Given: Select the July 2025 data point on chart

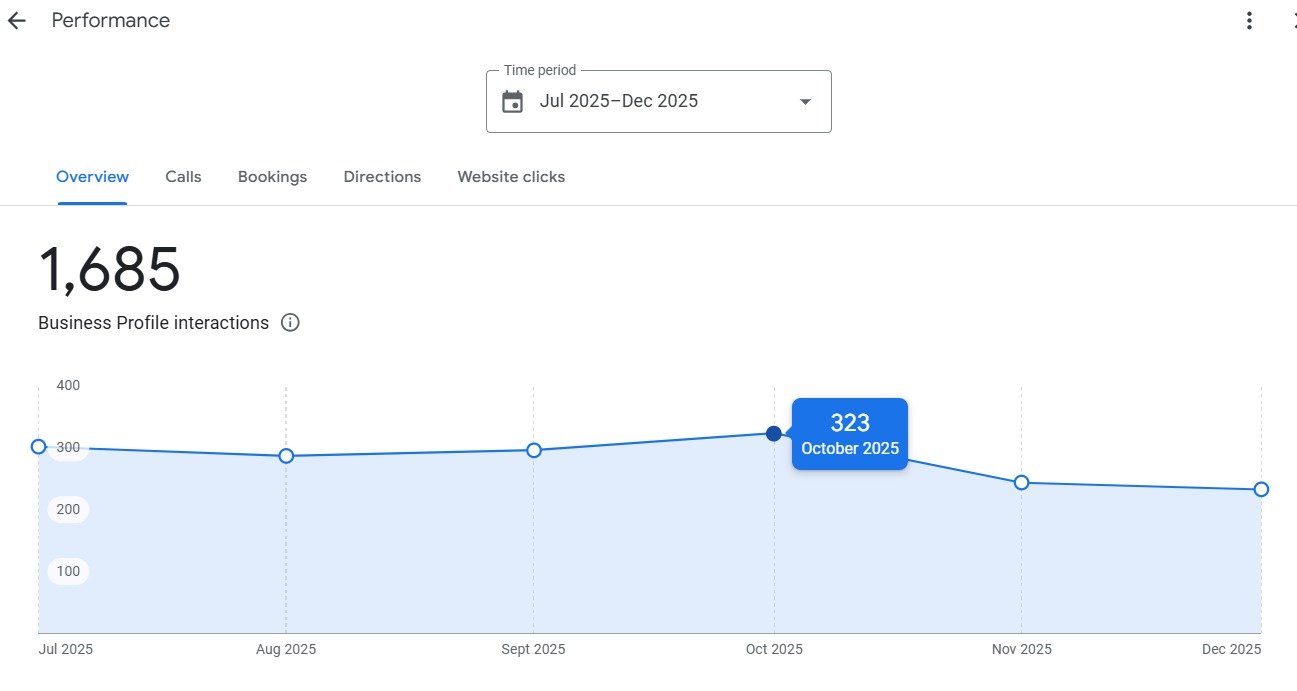Looking at the screenshot, I should [x=39, y=447].
